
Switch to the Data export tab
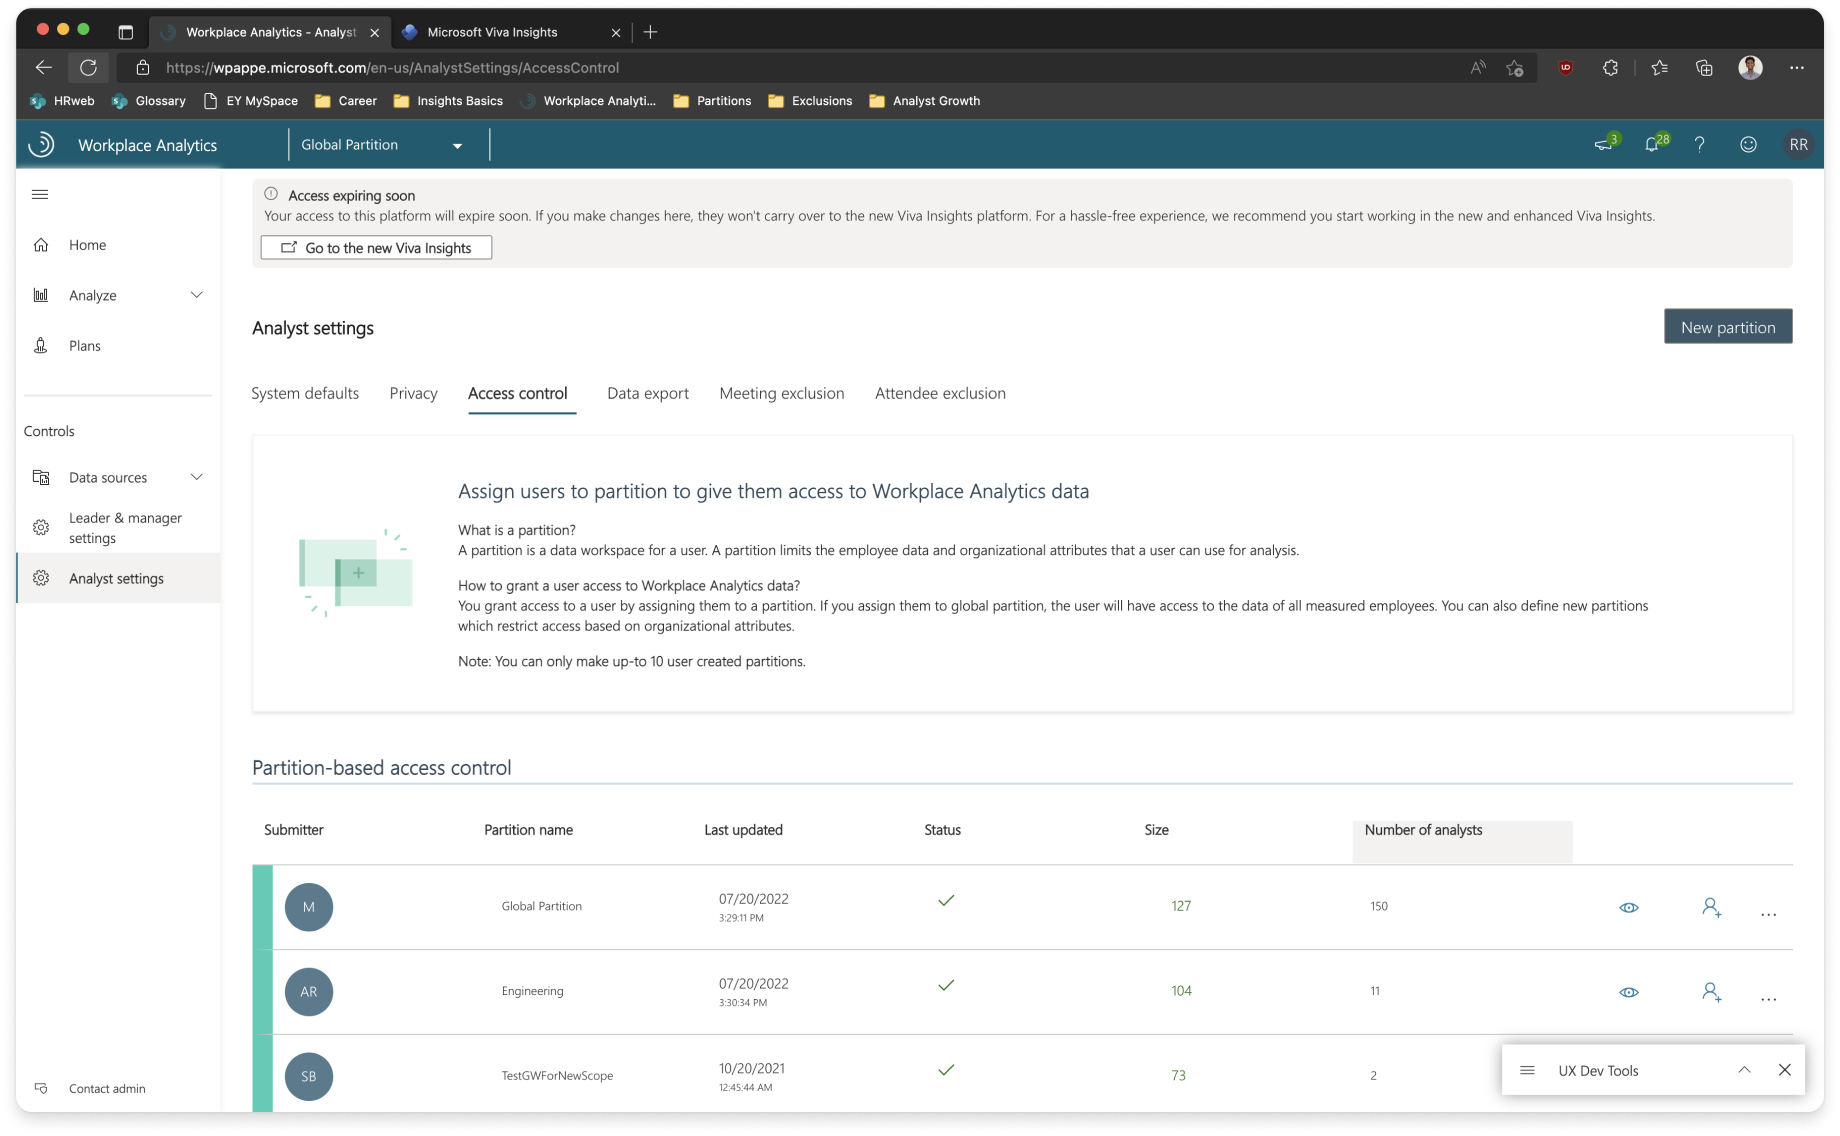647,393
